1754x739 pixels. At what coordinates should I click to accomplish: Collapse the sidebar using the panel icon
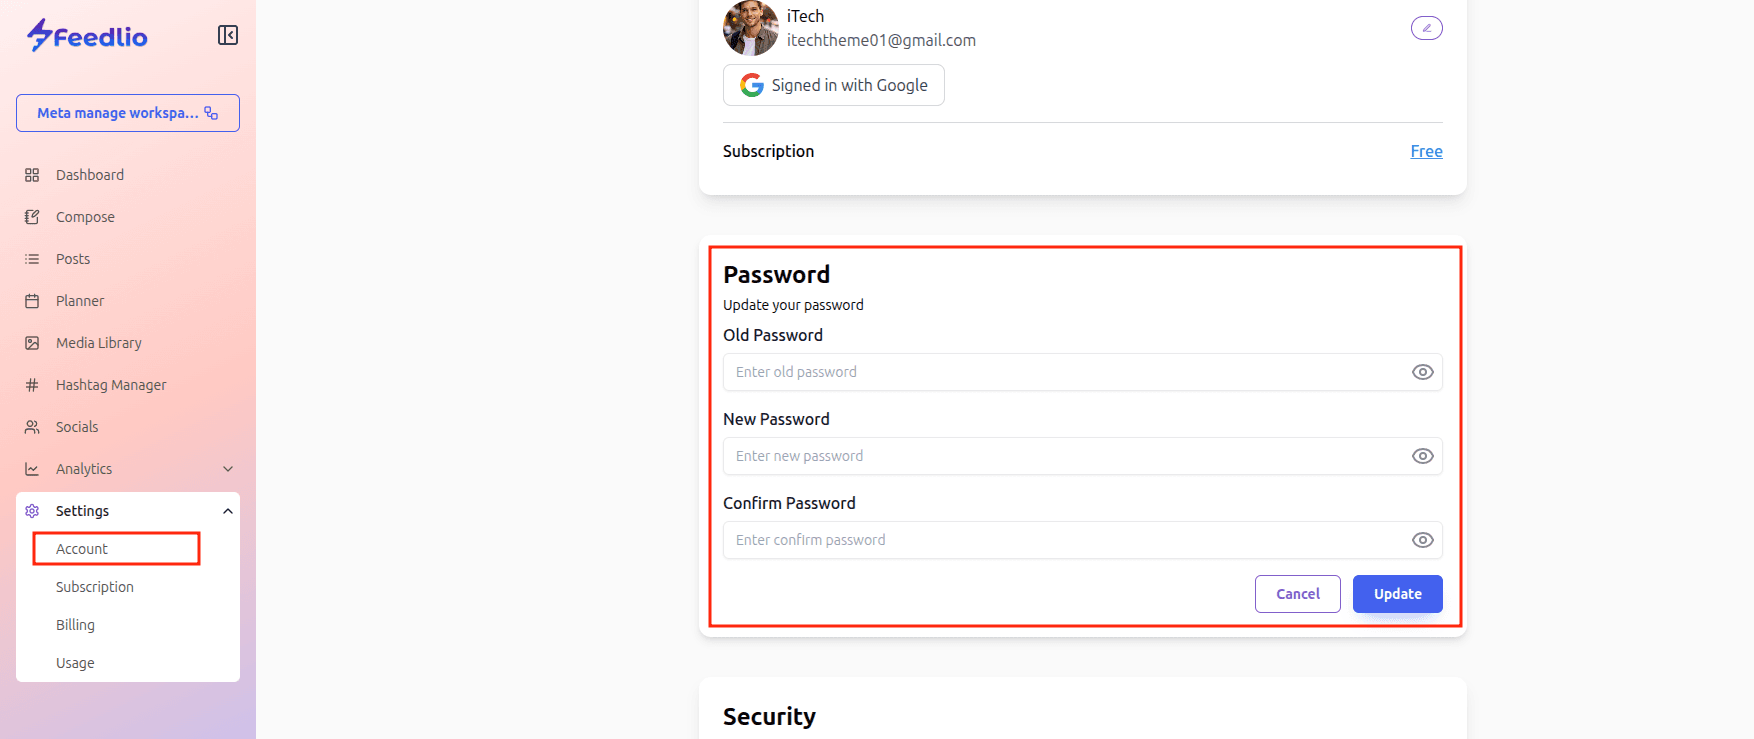(x=228, y=36)
